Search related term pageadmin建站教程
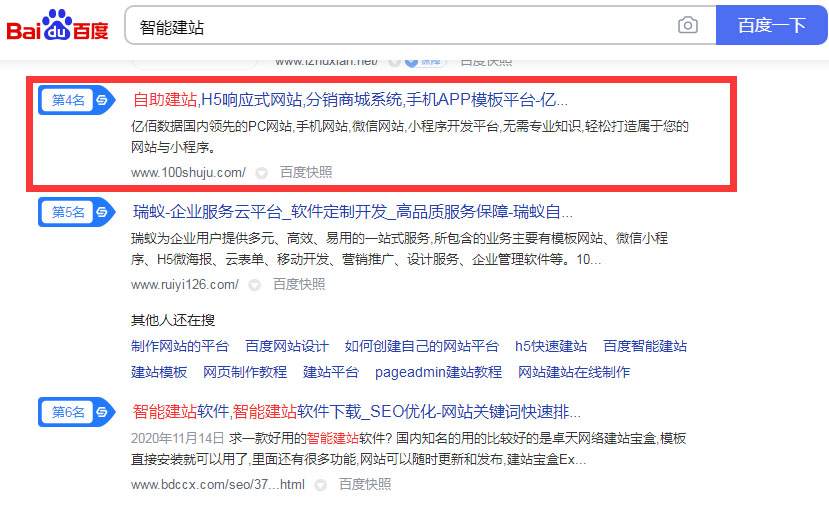 (438, 372)
